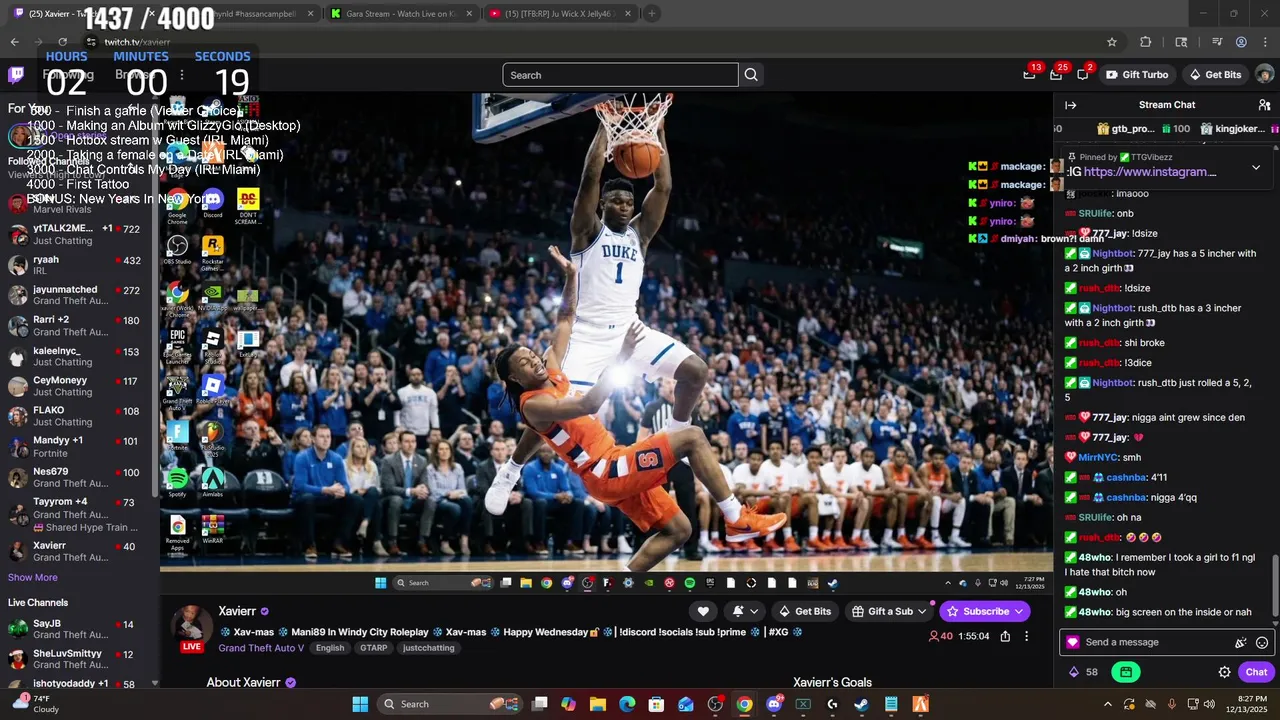Open Discord from Windows taskbar
Image resolution: width=1280 pixels, height=720 pixels.
[774, 704]
